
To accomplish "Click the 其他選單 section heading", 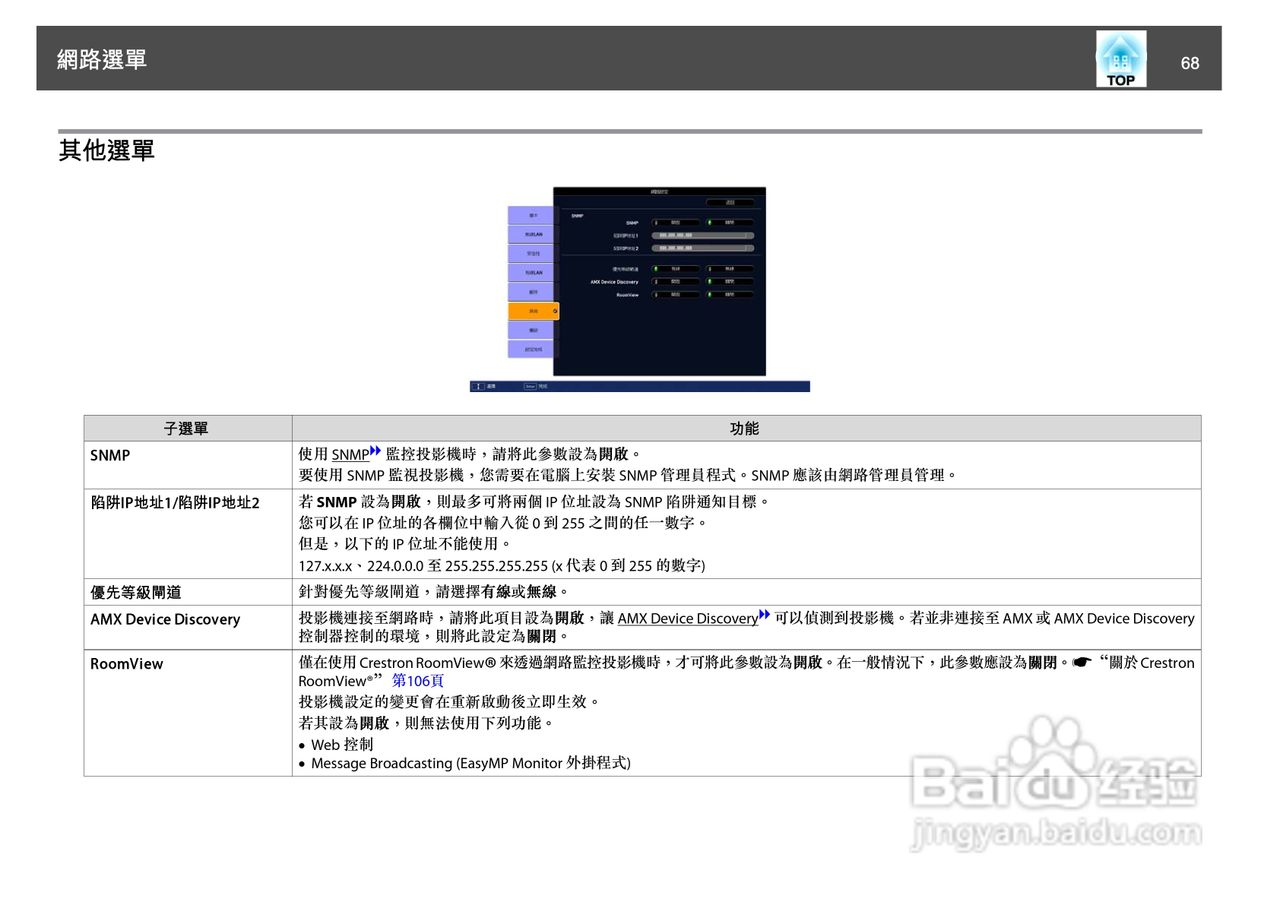I will point(107,151).
